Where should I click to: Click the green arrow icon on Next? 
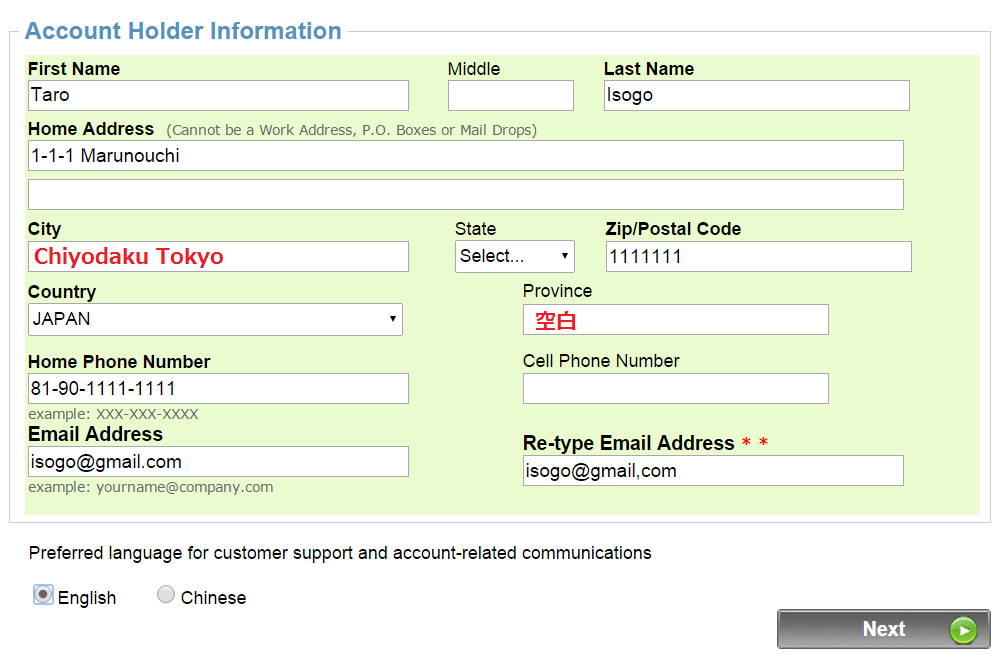(x=962, y=630)
